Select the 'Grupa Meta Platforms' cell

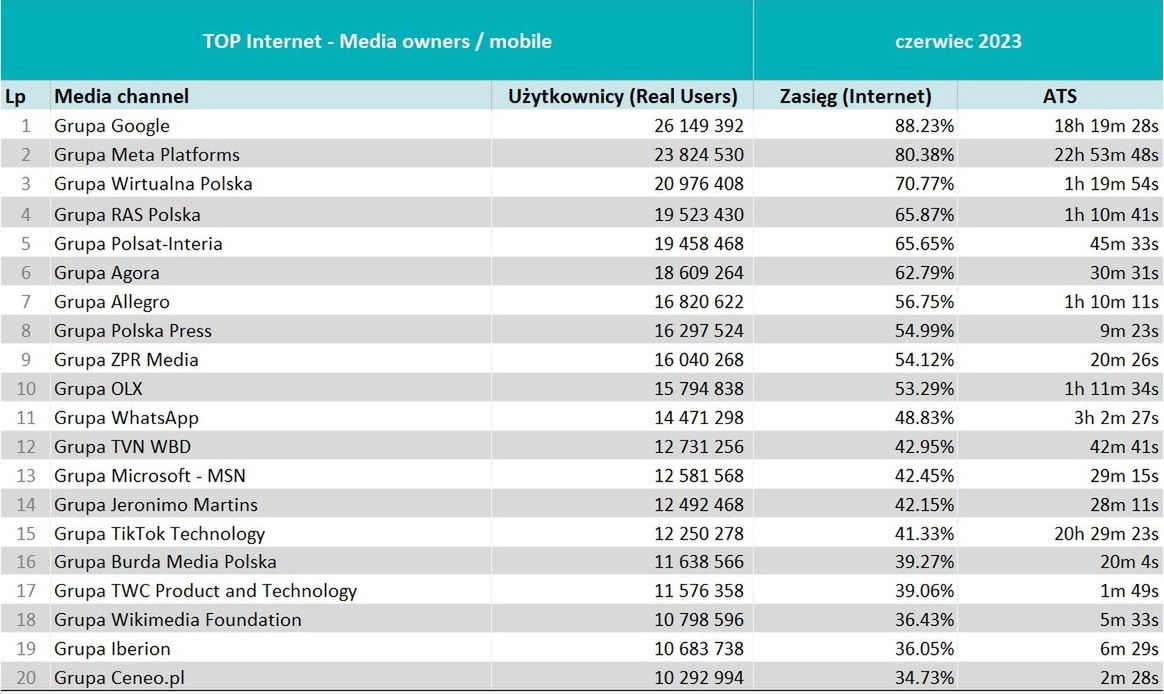point(147,155)
